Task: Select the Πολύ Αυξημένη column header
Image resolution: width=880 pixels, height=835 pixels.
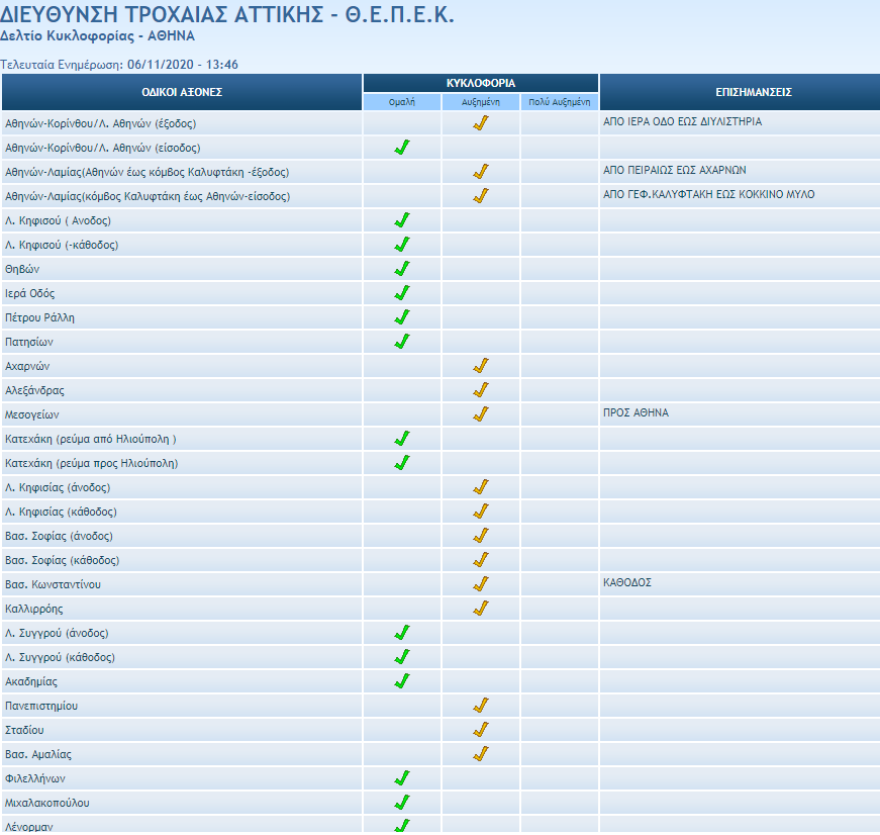Action: 559,102
